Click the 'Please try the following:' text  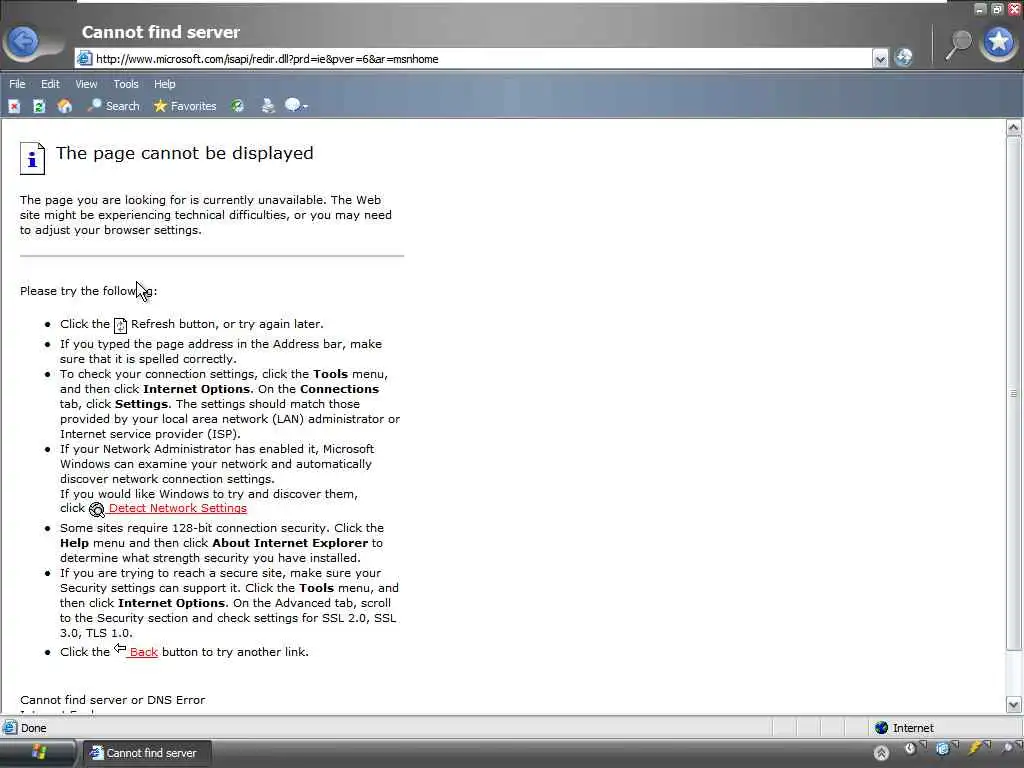click(x=88, y=291)
